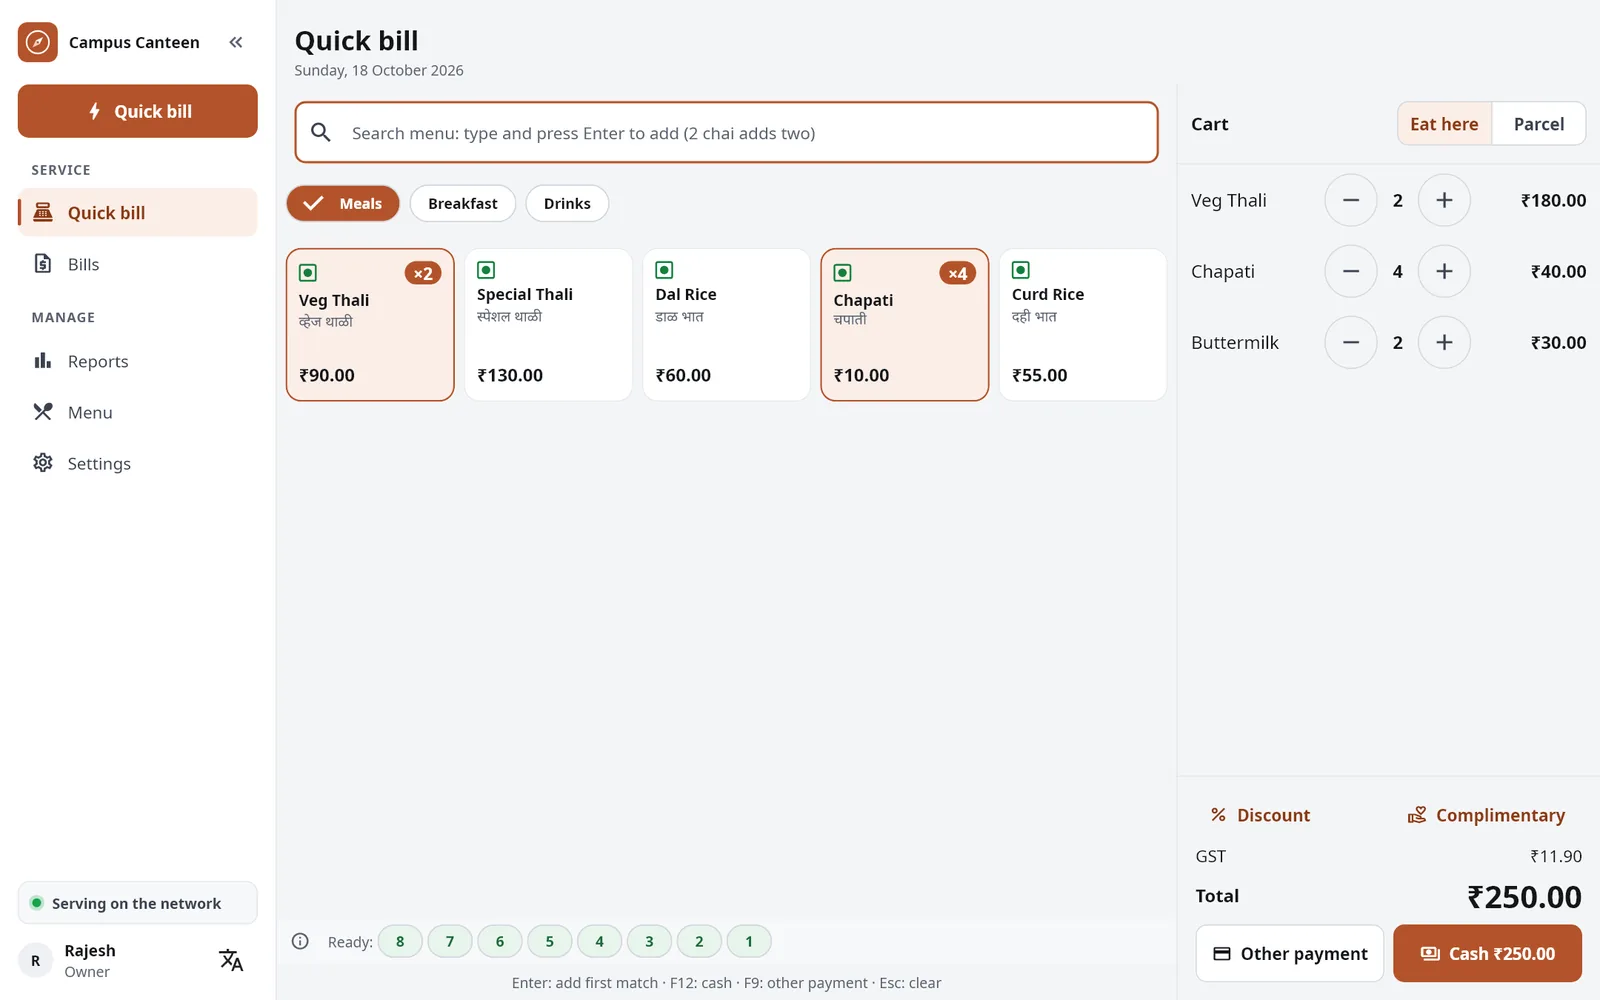Open the Menu management page
This screenshot has width=1600, height=1000.
(x=138, y=412)
